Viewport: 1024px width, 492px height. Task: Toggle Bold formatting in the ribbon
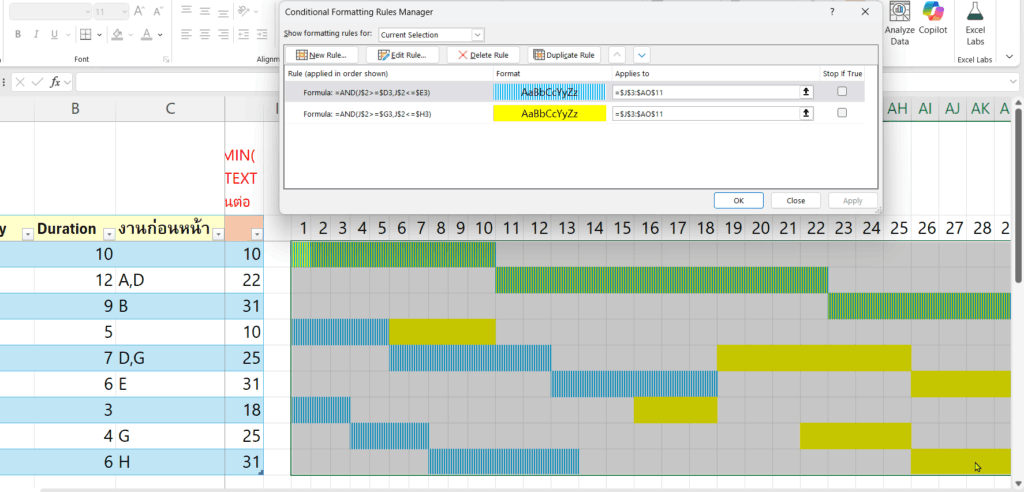pyautogui.click(x=18, y=35)
